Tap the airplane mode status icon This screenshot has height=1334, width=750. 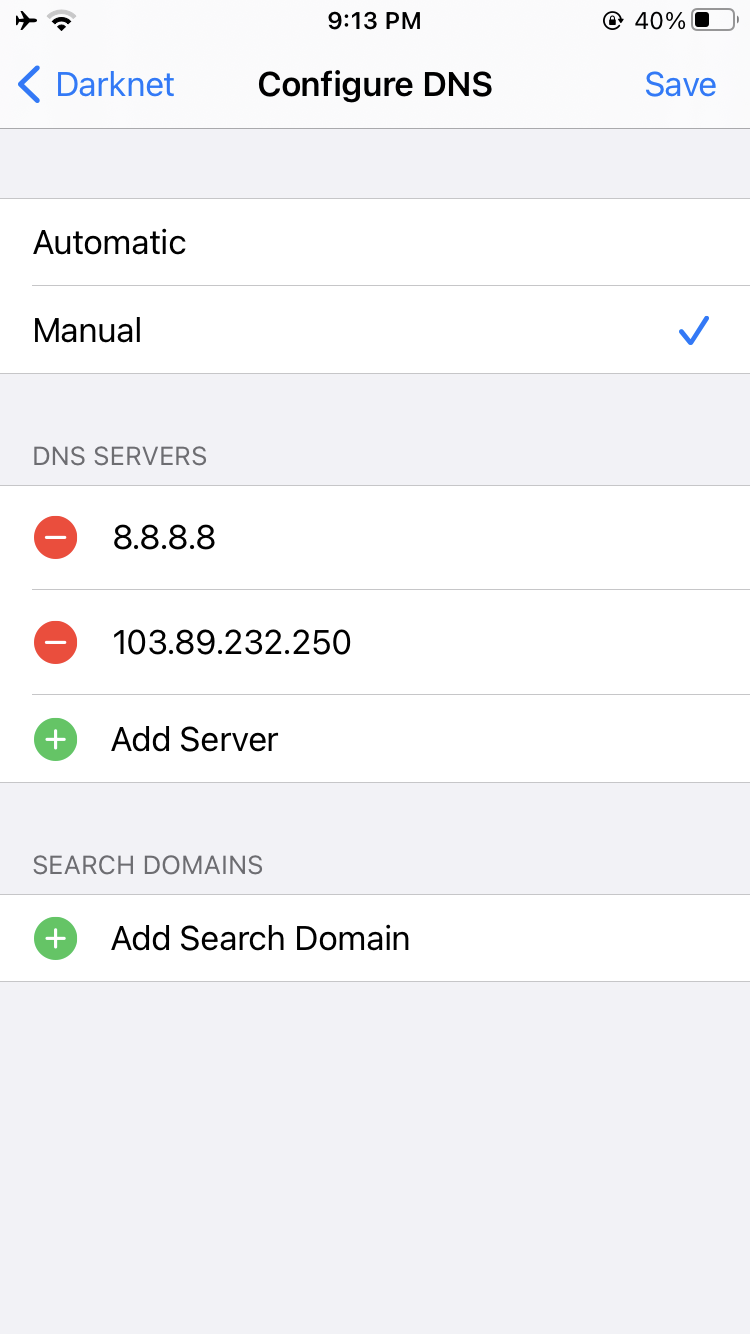(x=27, y=20)
